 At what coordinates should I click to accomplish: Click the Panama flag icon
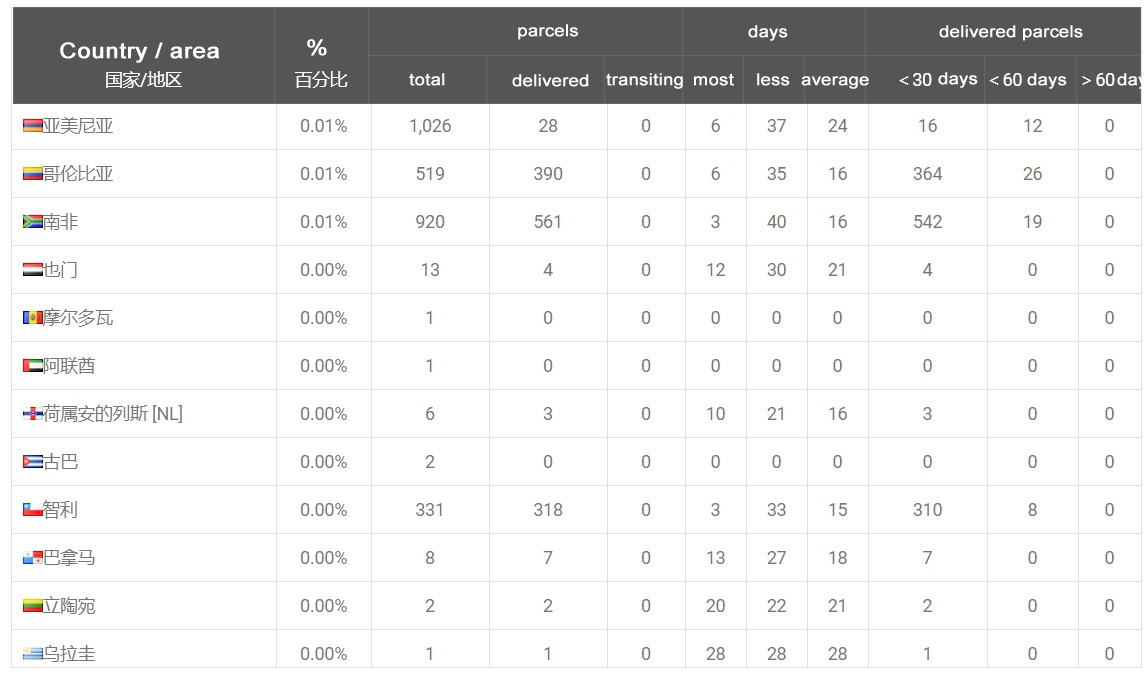pyautogui.click(x=32, y=558)
